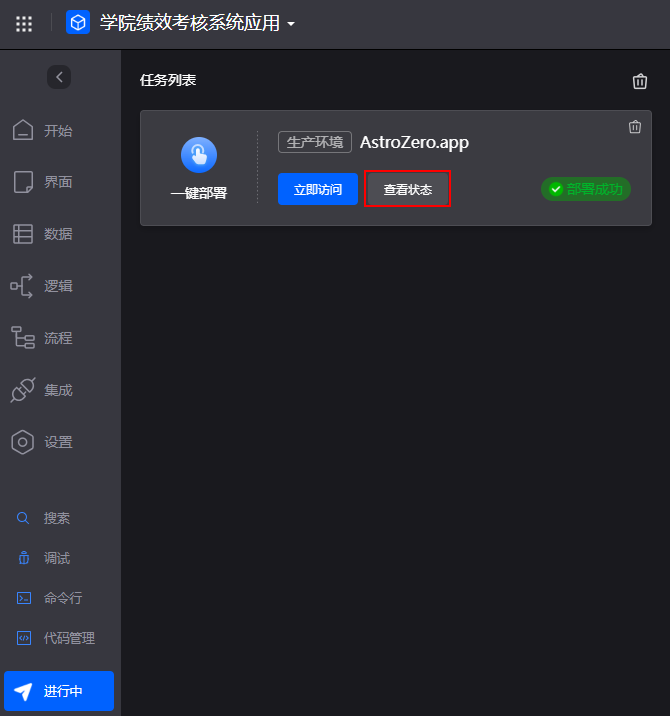Open the 代码管理 code management tool
670x716 pixels.
click(x=56, y=638)
